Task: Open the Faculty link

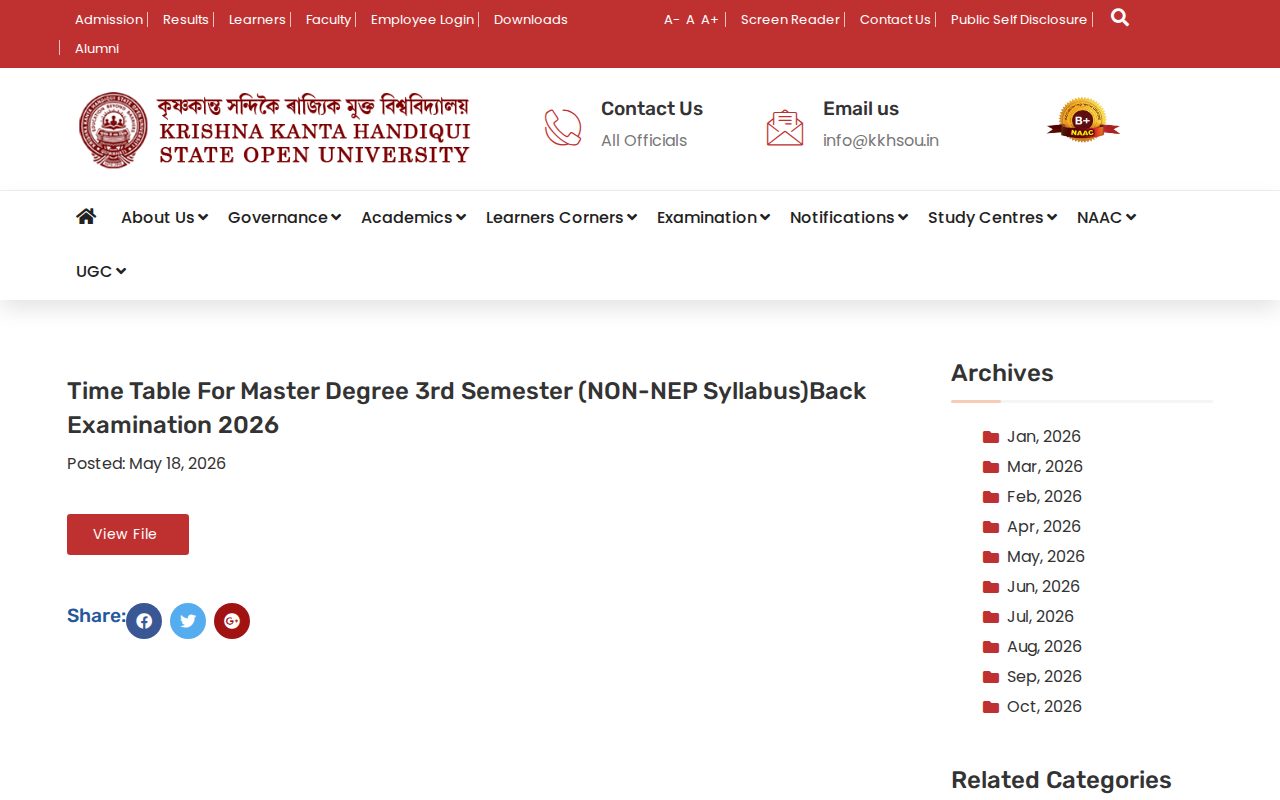Action: click(x=328, y=19)
